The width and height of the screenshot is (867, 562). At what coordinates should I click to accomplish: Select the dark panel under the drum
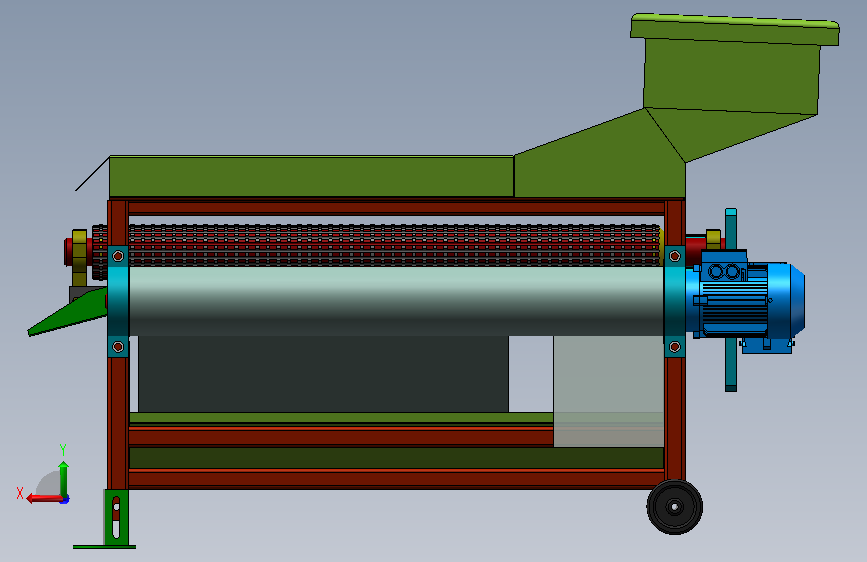[323, 374]
